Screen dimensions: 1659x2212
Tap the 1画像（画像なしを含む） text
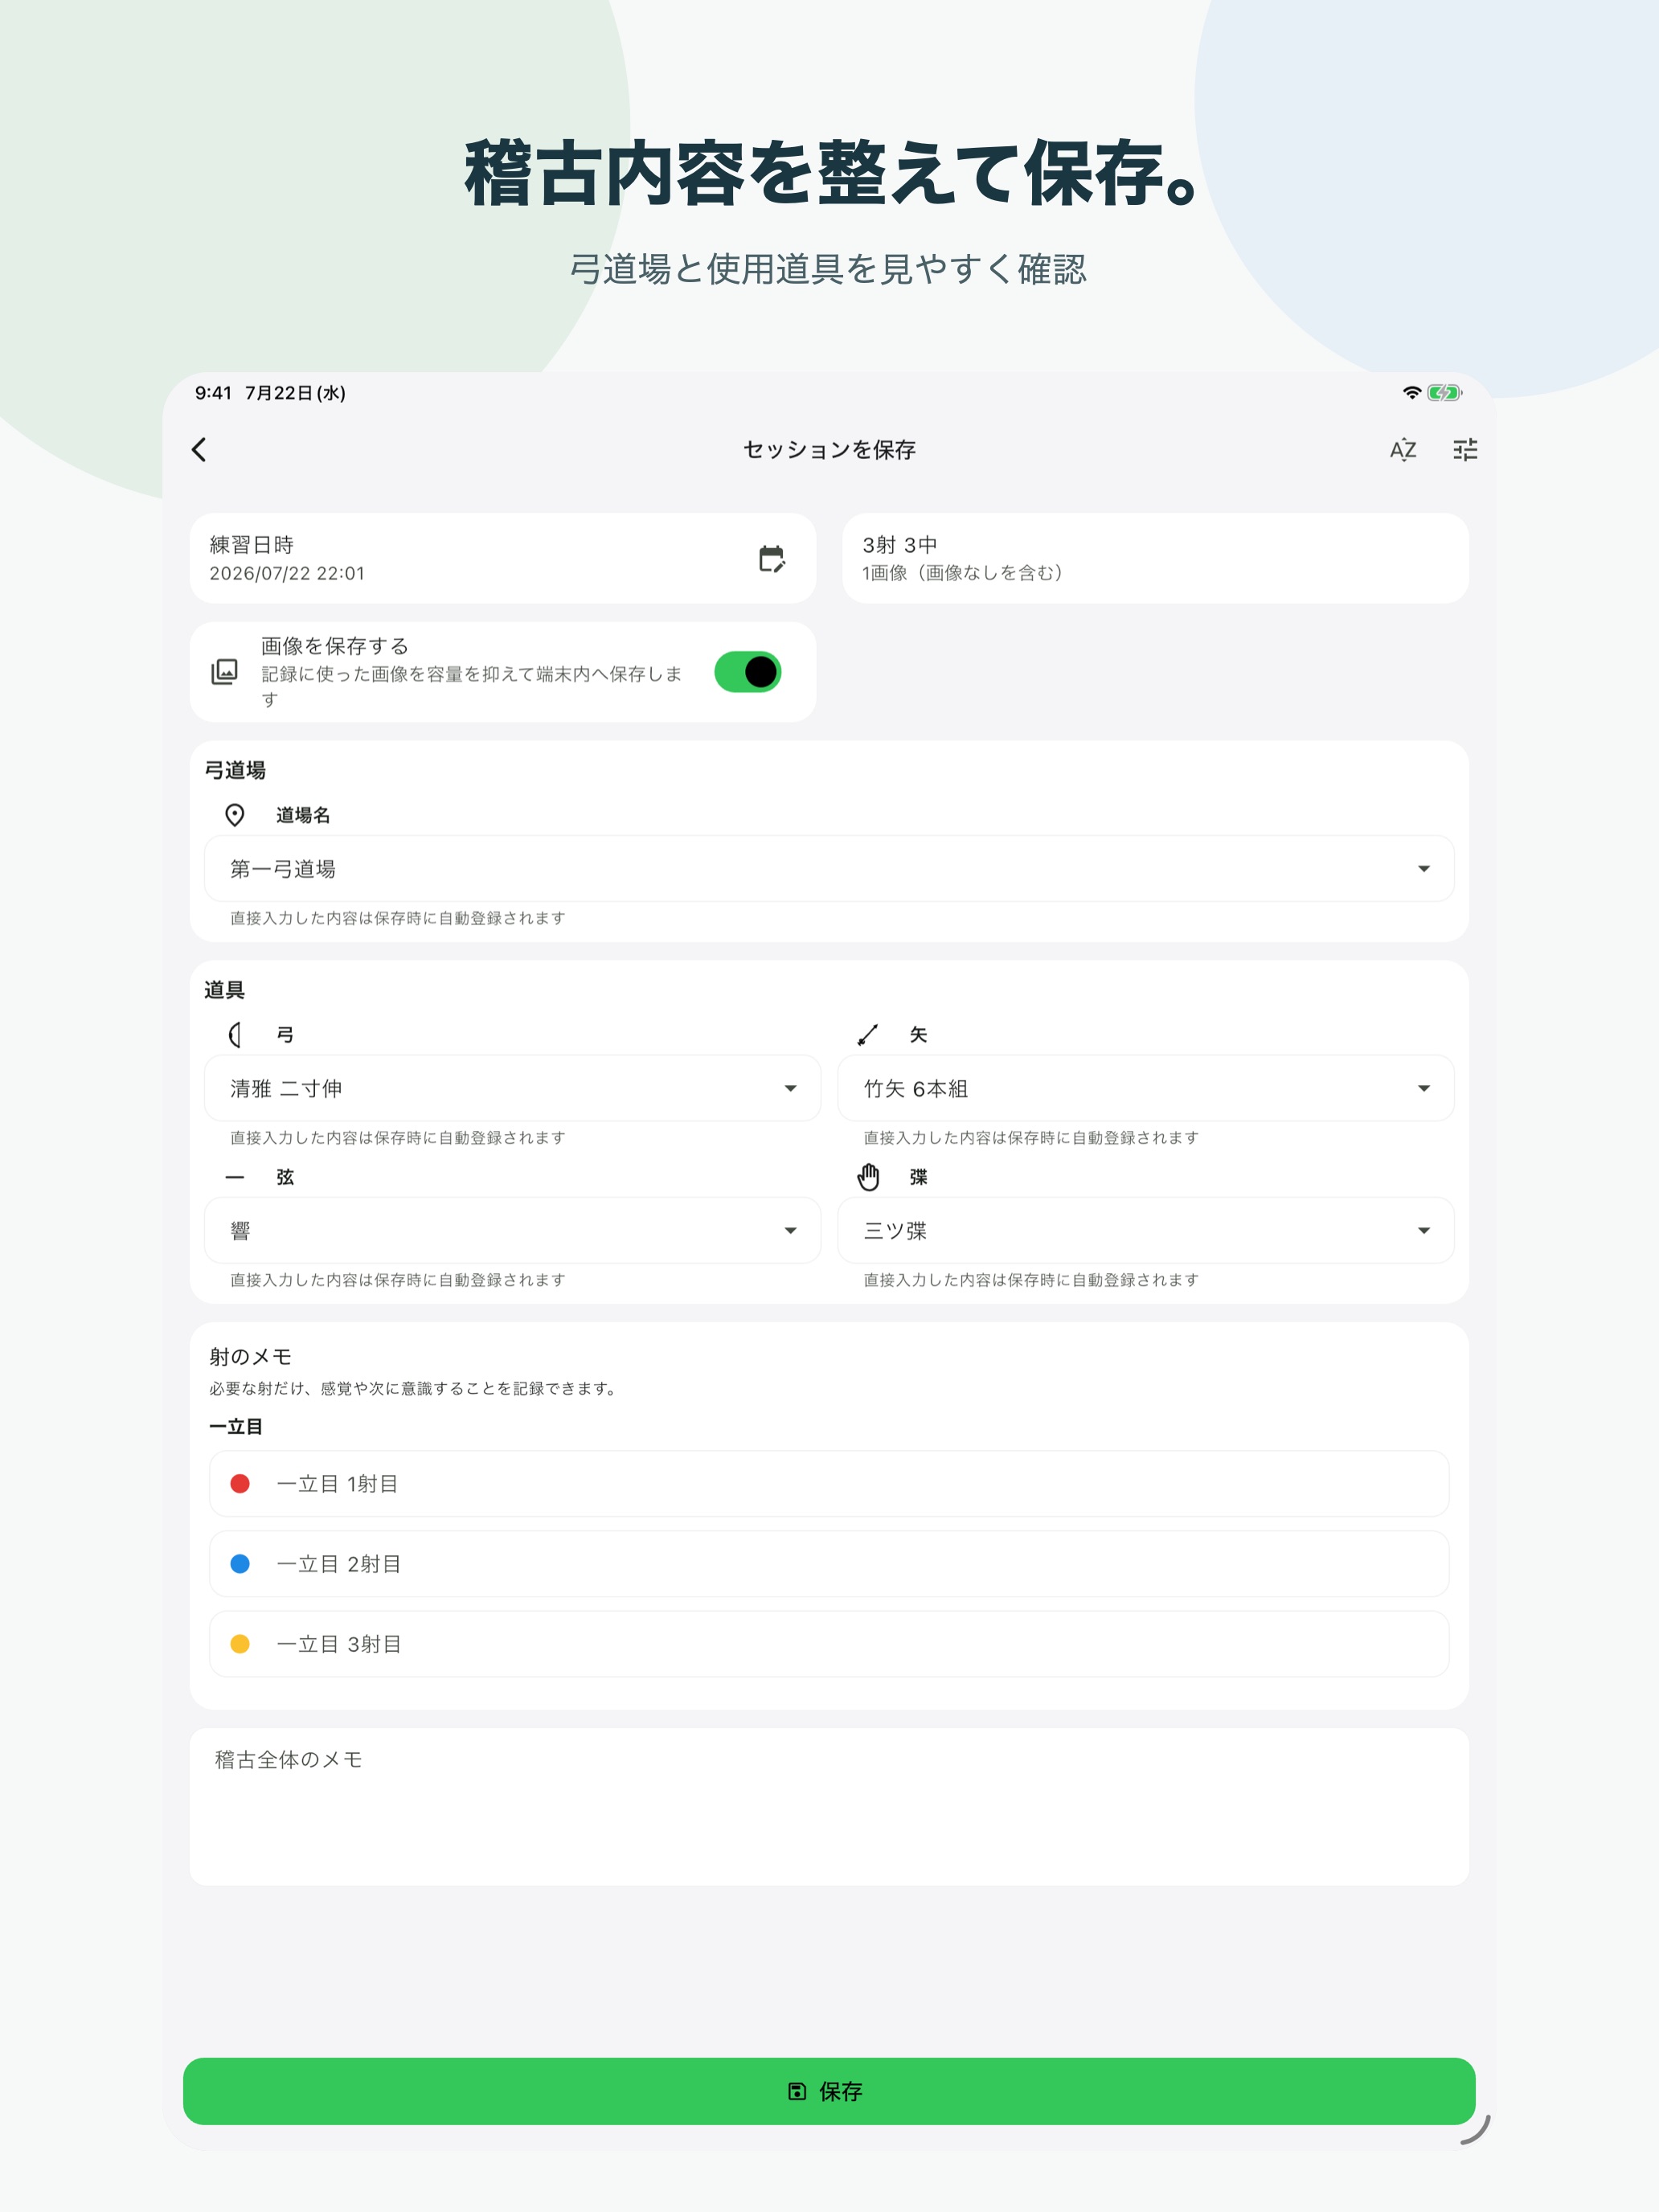click(966, 573)
